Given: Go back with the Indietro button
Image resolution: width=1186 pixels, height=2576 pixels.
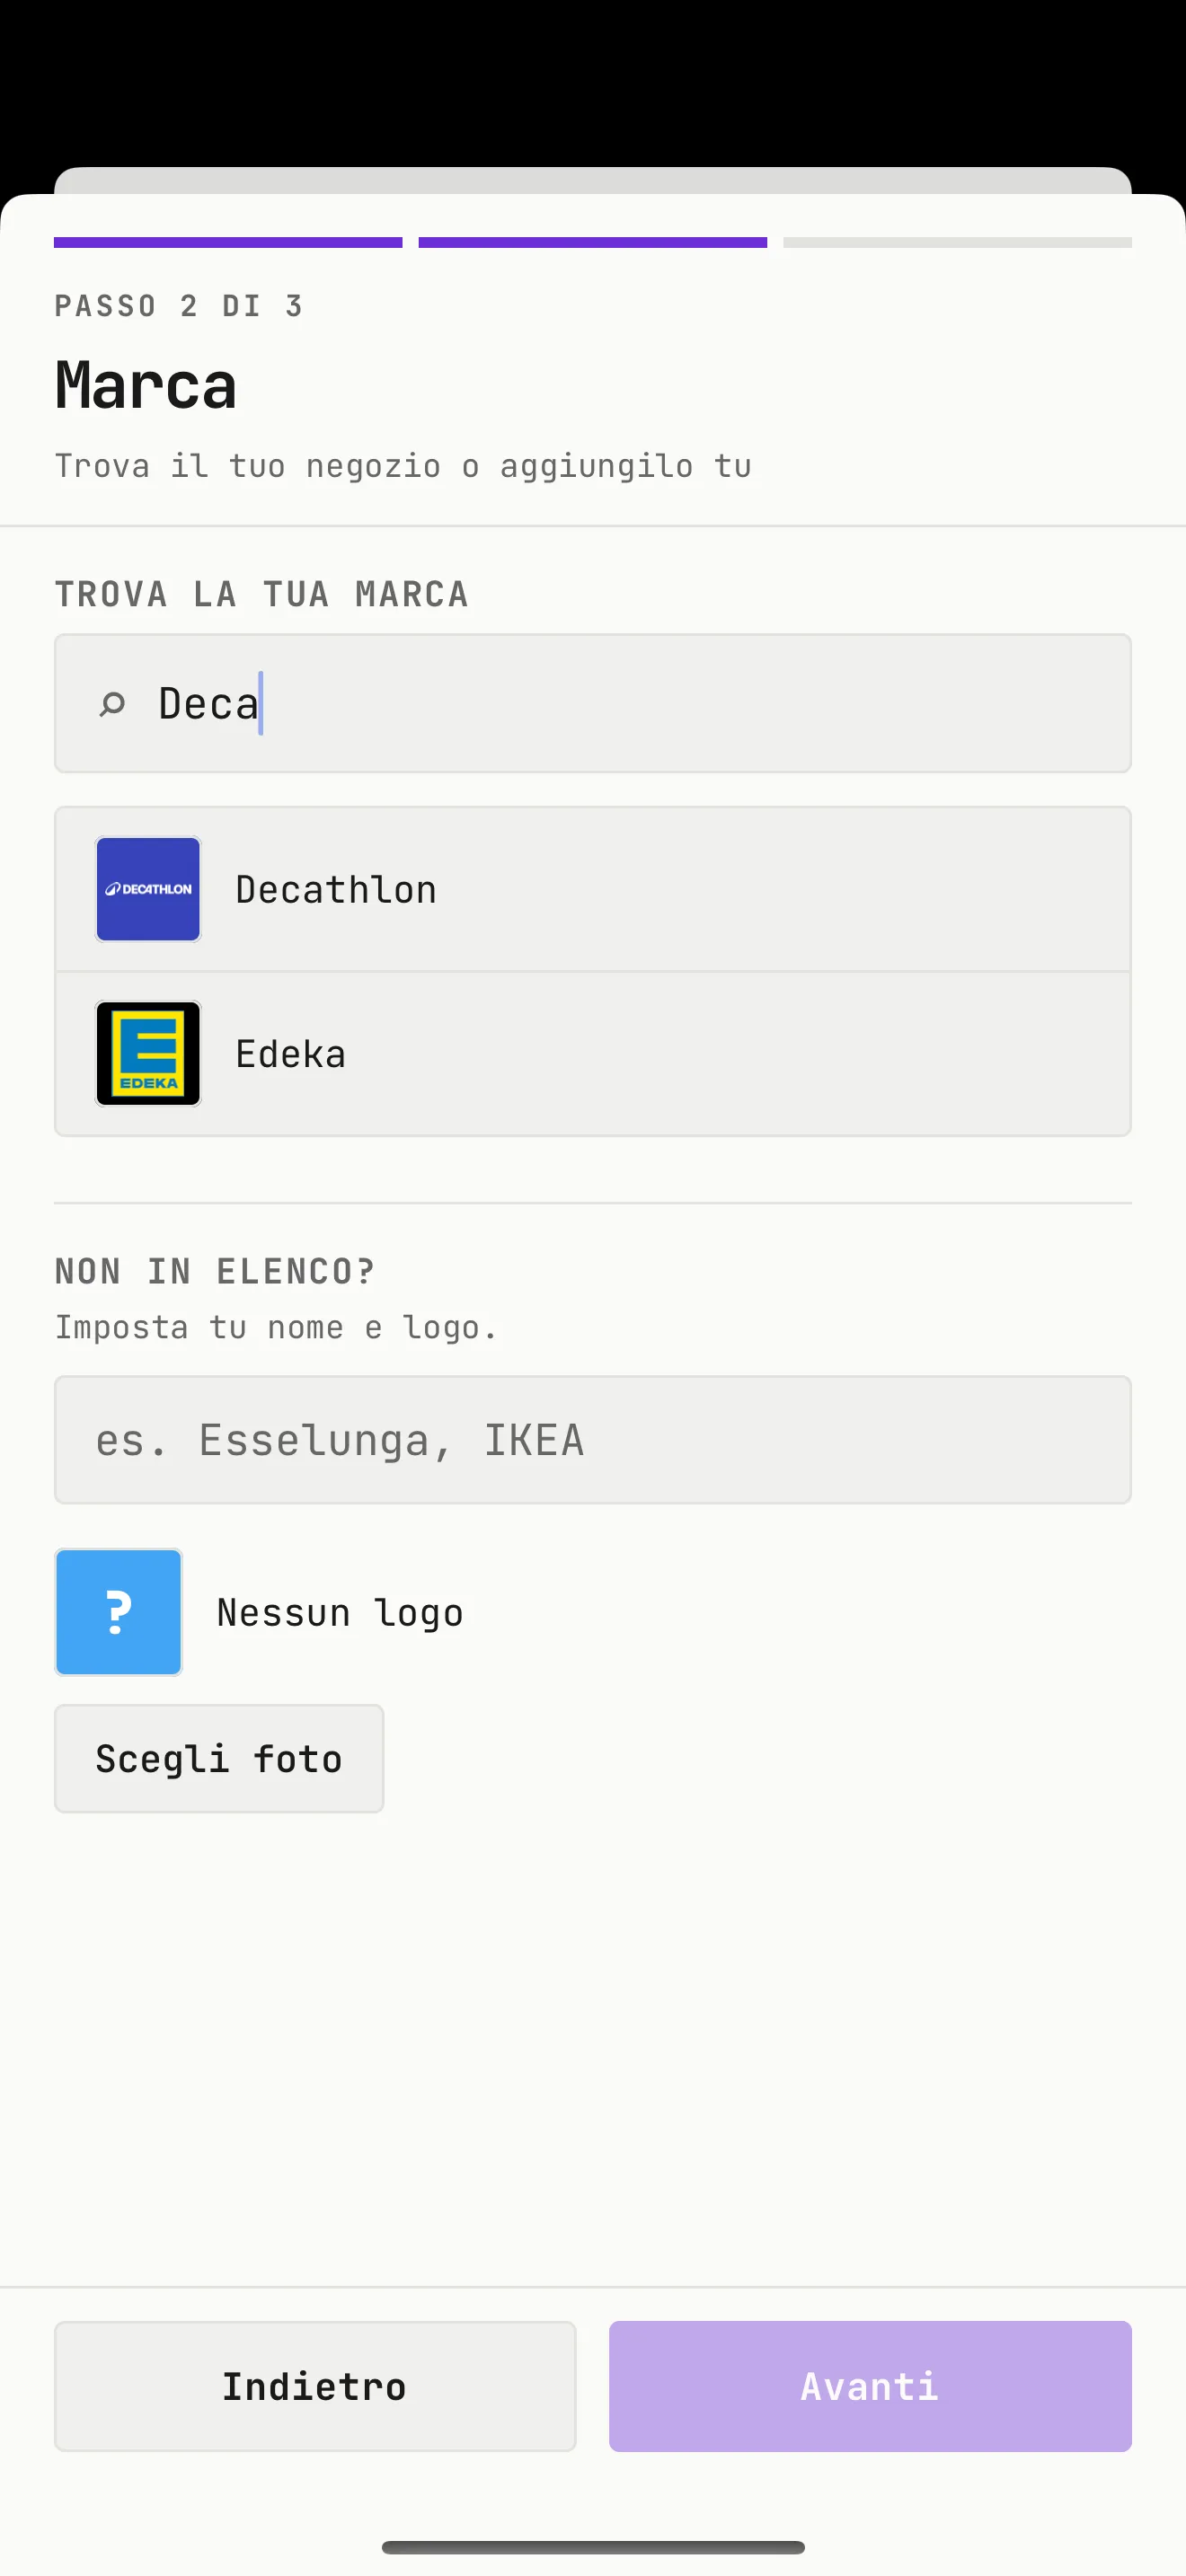Looking at the screenshot, I should [315, 2386].
